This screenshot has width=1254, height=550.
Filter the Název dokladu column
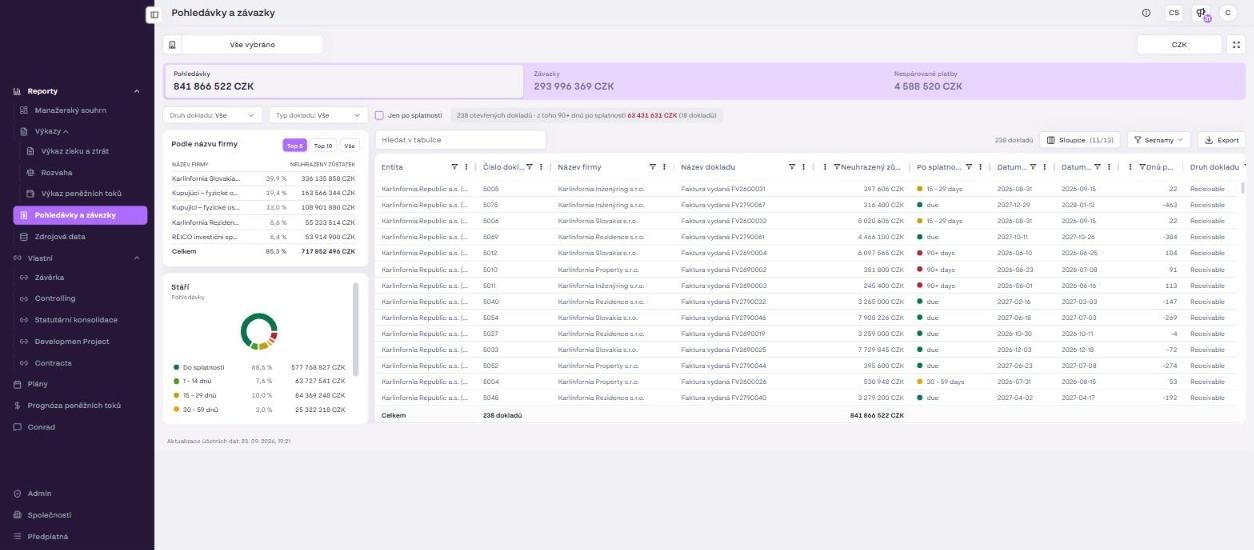[792, 167]
